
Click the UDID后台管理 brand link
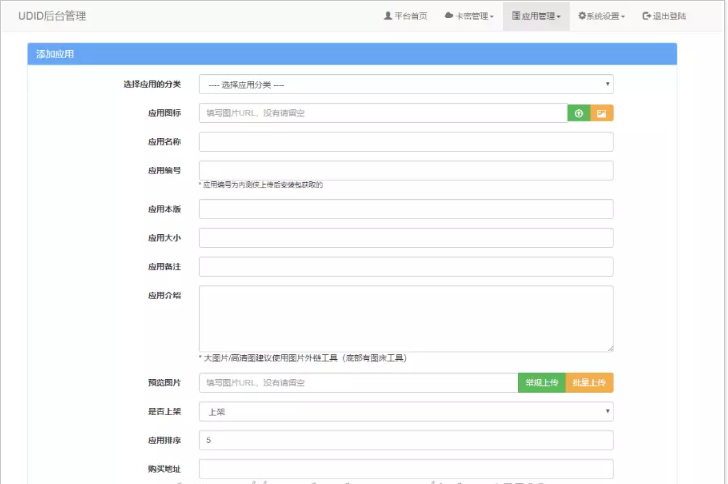coord(52,16)
